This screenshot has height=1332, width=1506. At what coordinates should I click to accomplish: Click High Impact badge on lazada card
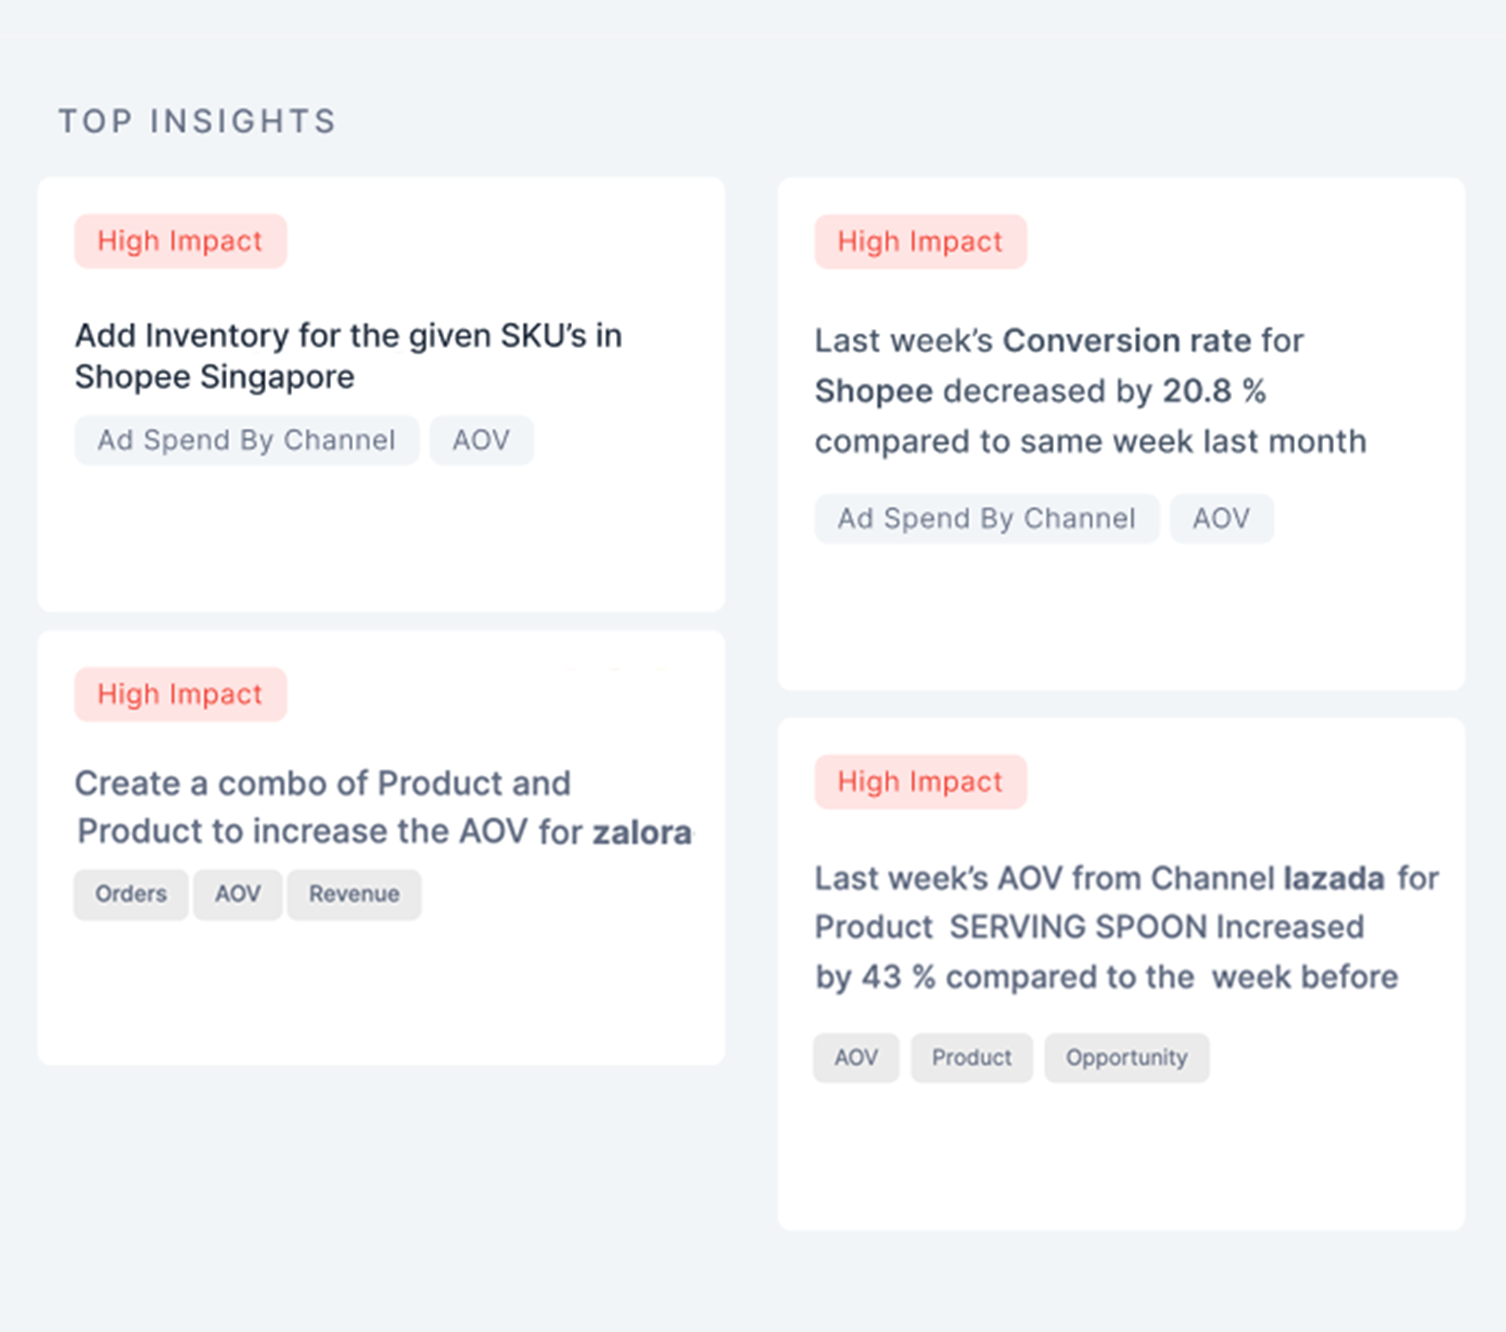coord(920,781)
